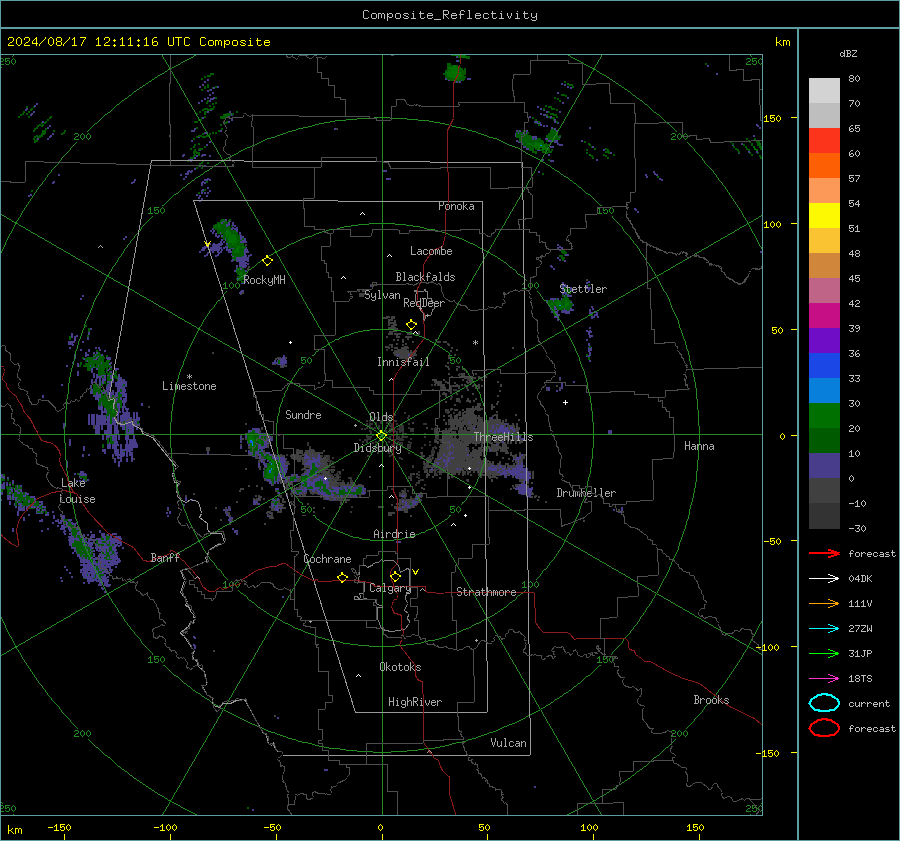Screen dimensions: 900x841
Task: Click the white 04DK arrow icon
Action: pyautogui.click(x=824, y=578)
